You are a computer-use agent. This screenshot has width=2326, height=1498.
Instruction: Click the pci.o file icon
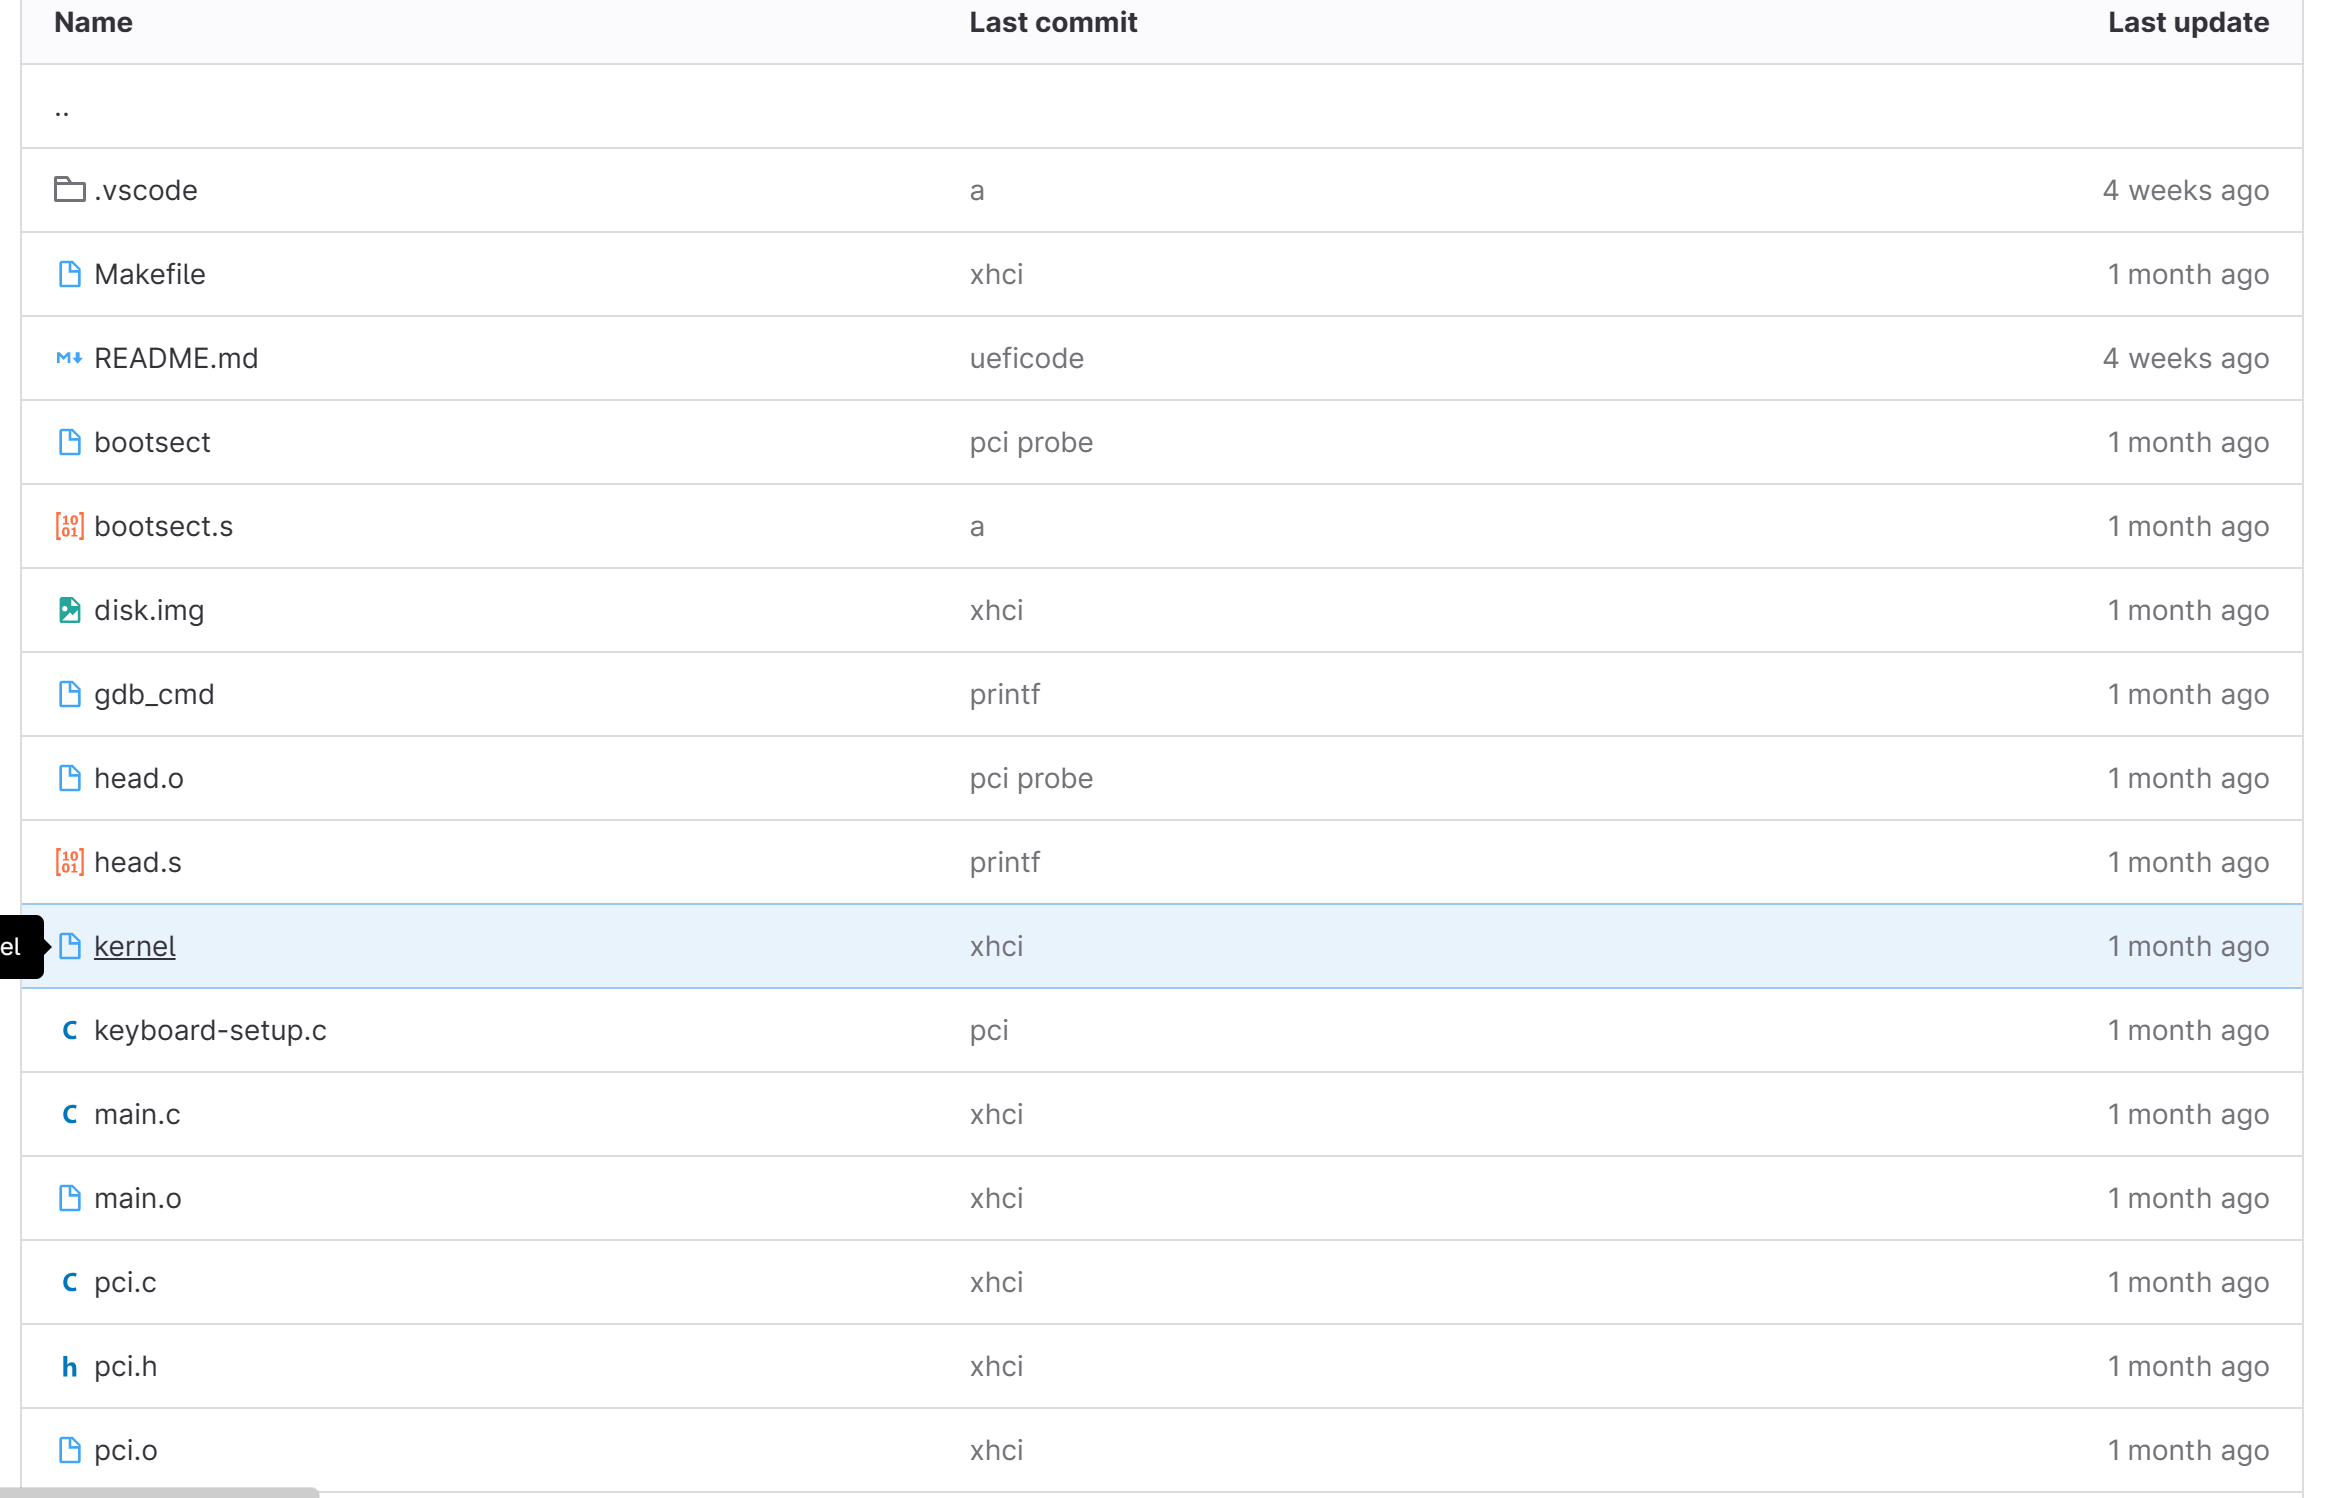[x=69, y=1449]
